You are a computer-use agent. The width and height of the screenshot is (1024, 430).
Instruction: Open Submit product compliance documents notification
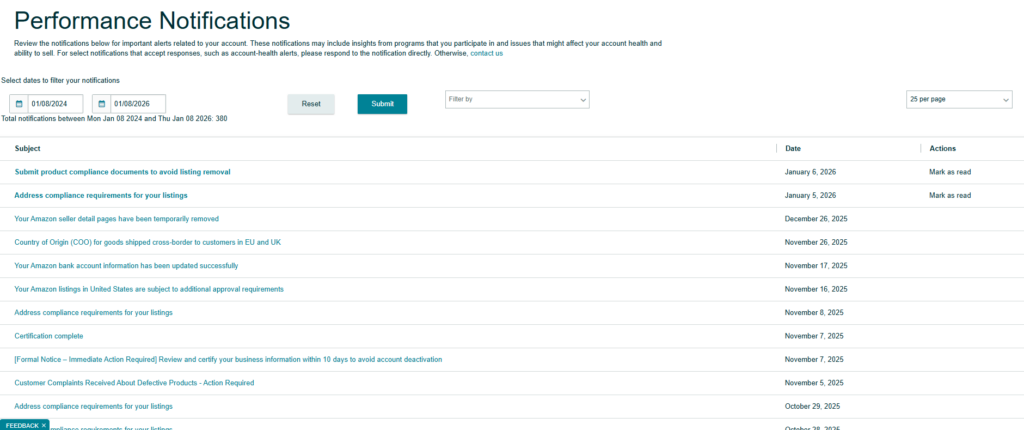122,172
